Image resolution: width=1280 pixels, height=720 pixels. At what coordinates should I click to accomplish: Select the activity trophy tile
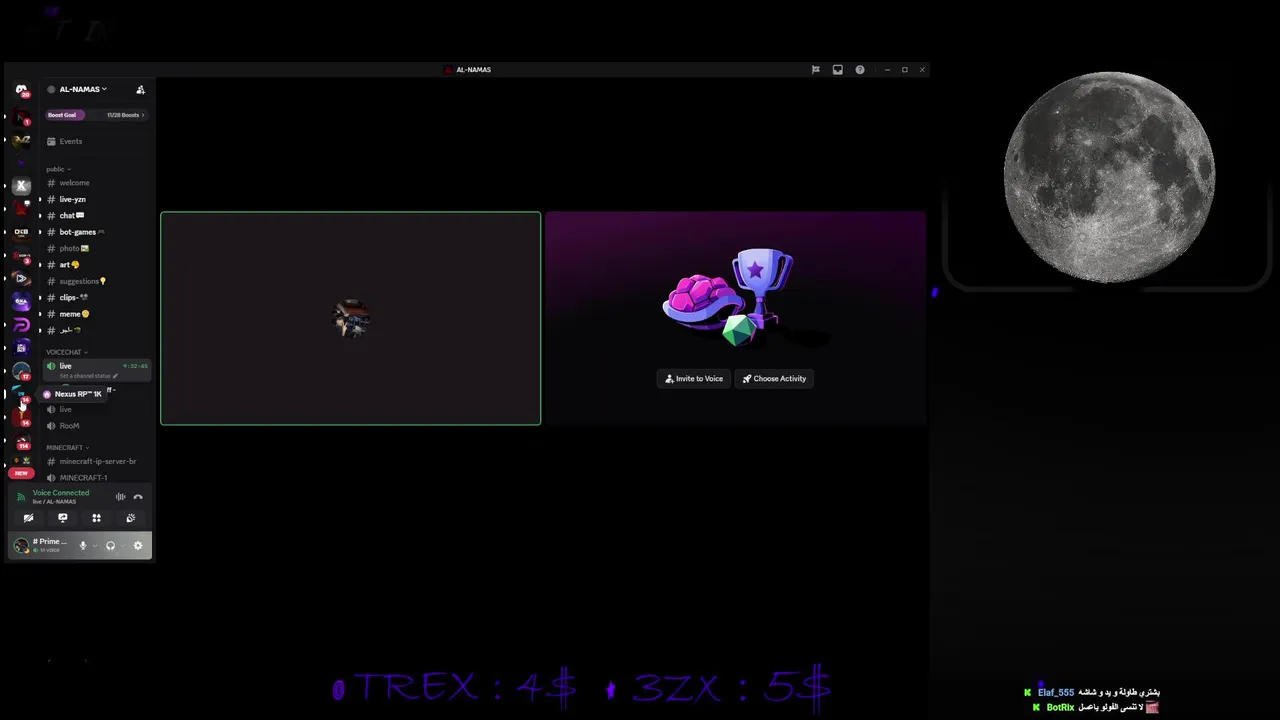(x=735, y=318)
